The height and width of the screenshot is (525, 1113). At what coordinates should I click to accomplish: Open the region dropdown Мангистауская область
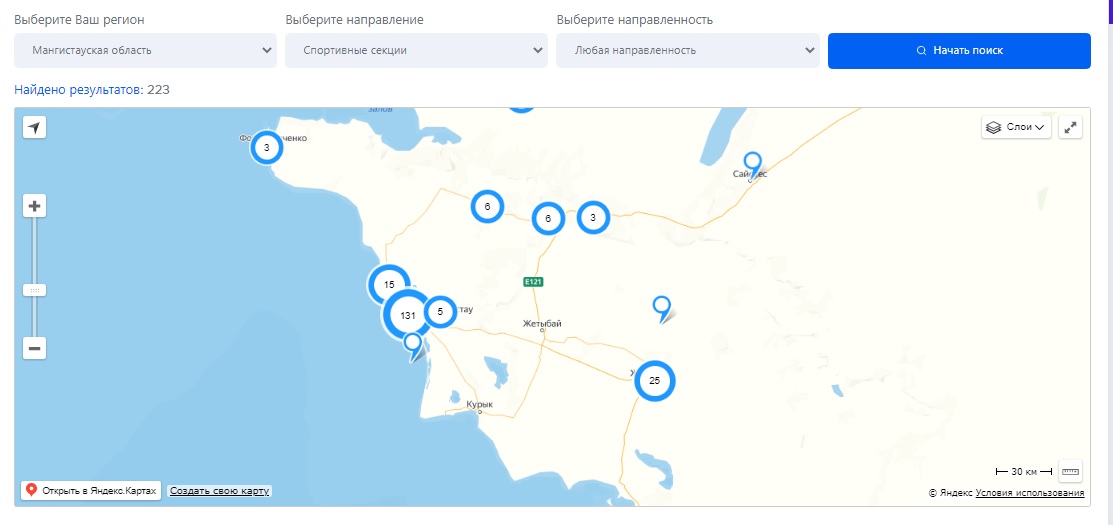145,50
